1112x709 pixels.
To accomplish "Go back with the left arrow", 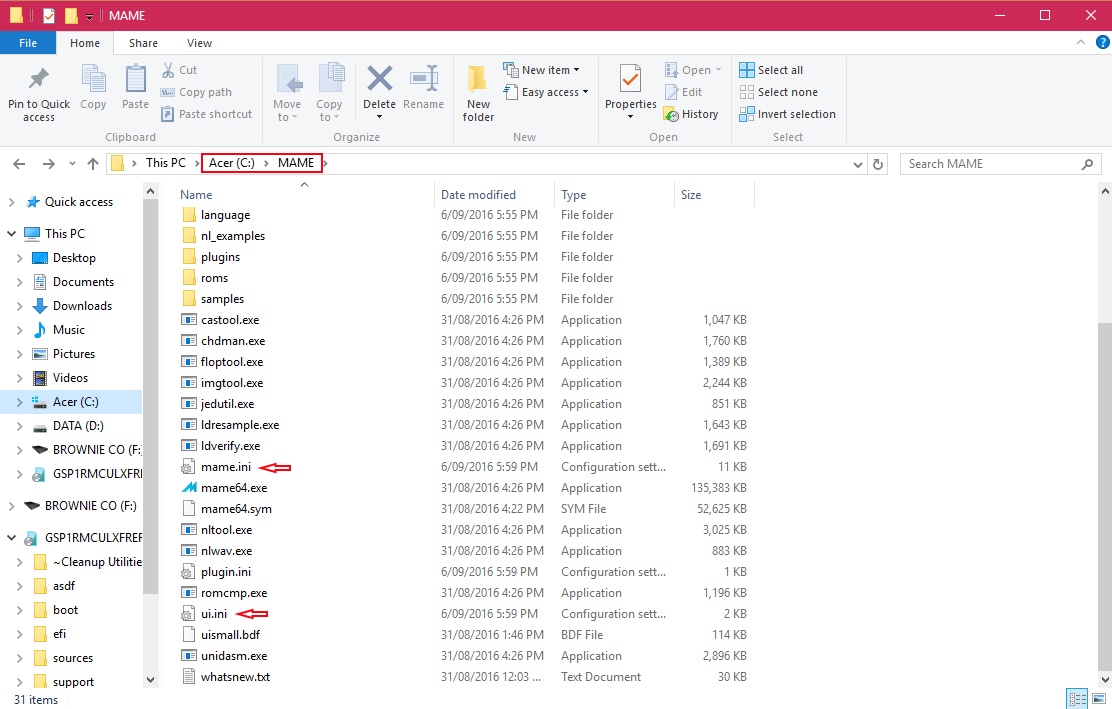I will click(x=19, y=164).
